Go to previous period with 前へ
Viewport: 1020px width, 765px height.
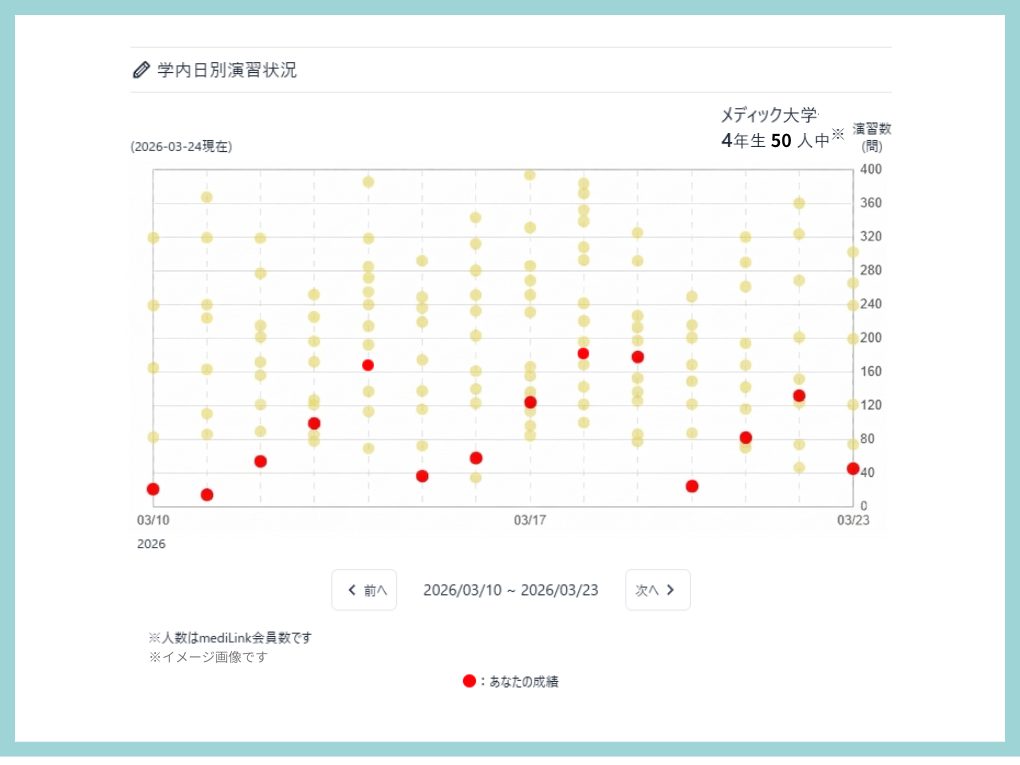365,590
